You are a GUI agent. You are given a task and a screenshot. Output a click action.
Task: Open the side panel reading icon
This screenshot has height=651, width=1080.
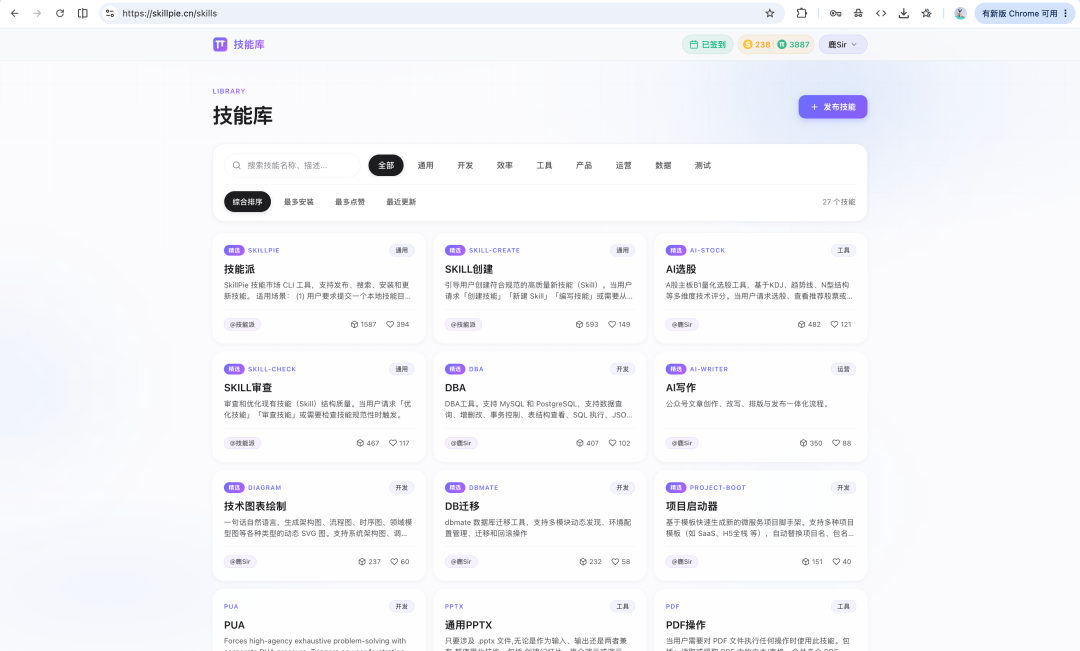83,13
